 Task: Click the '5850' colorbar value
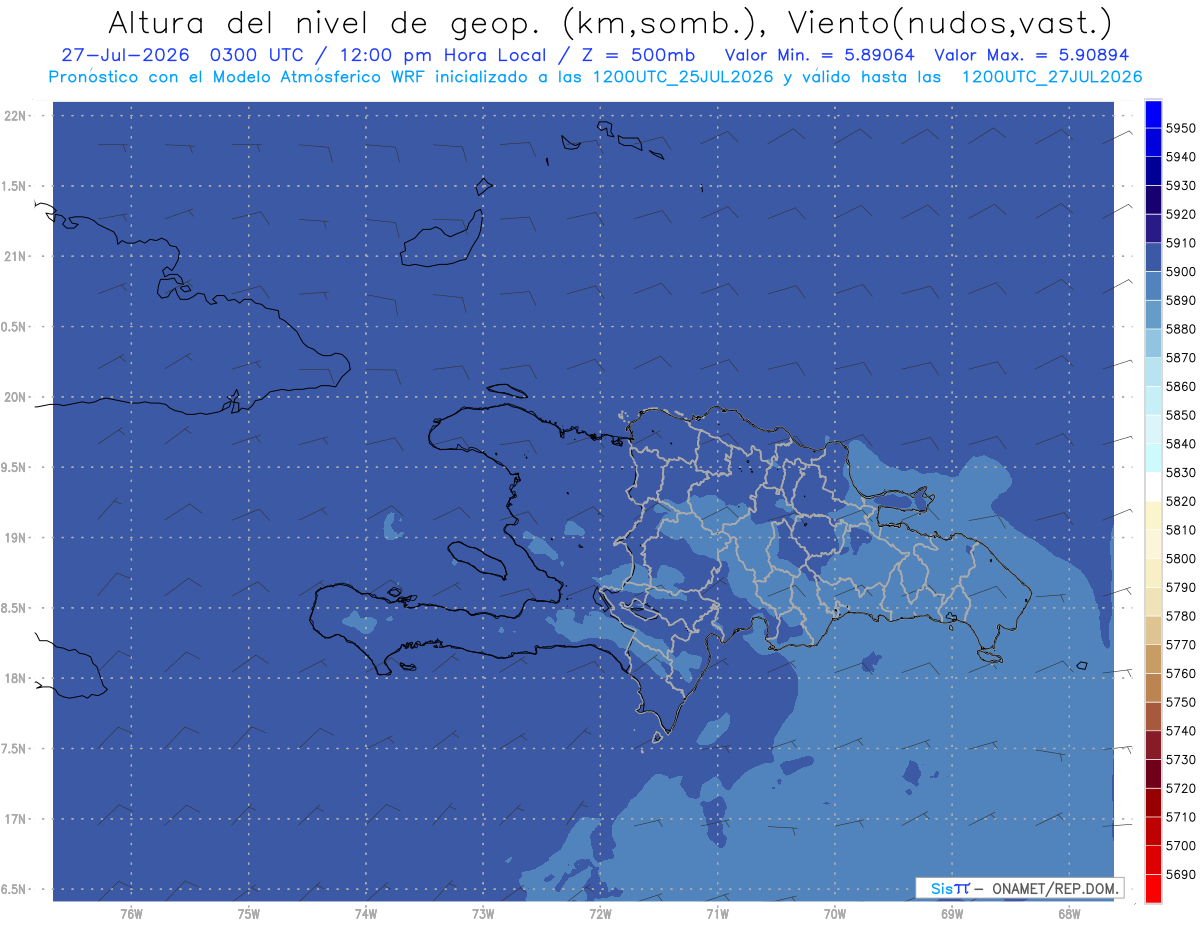1181,415
